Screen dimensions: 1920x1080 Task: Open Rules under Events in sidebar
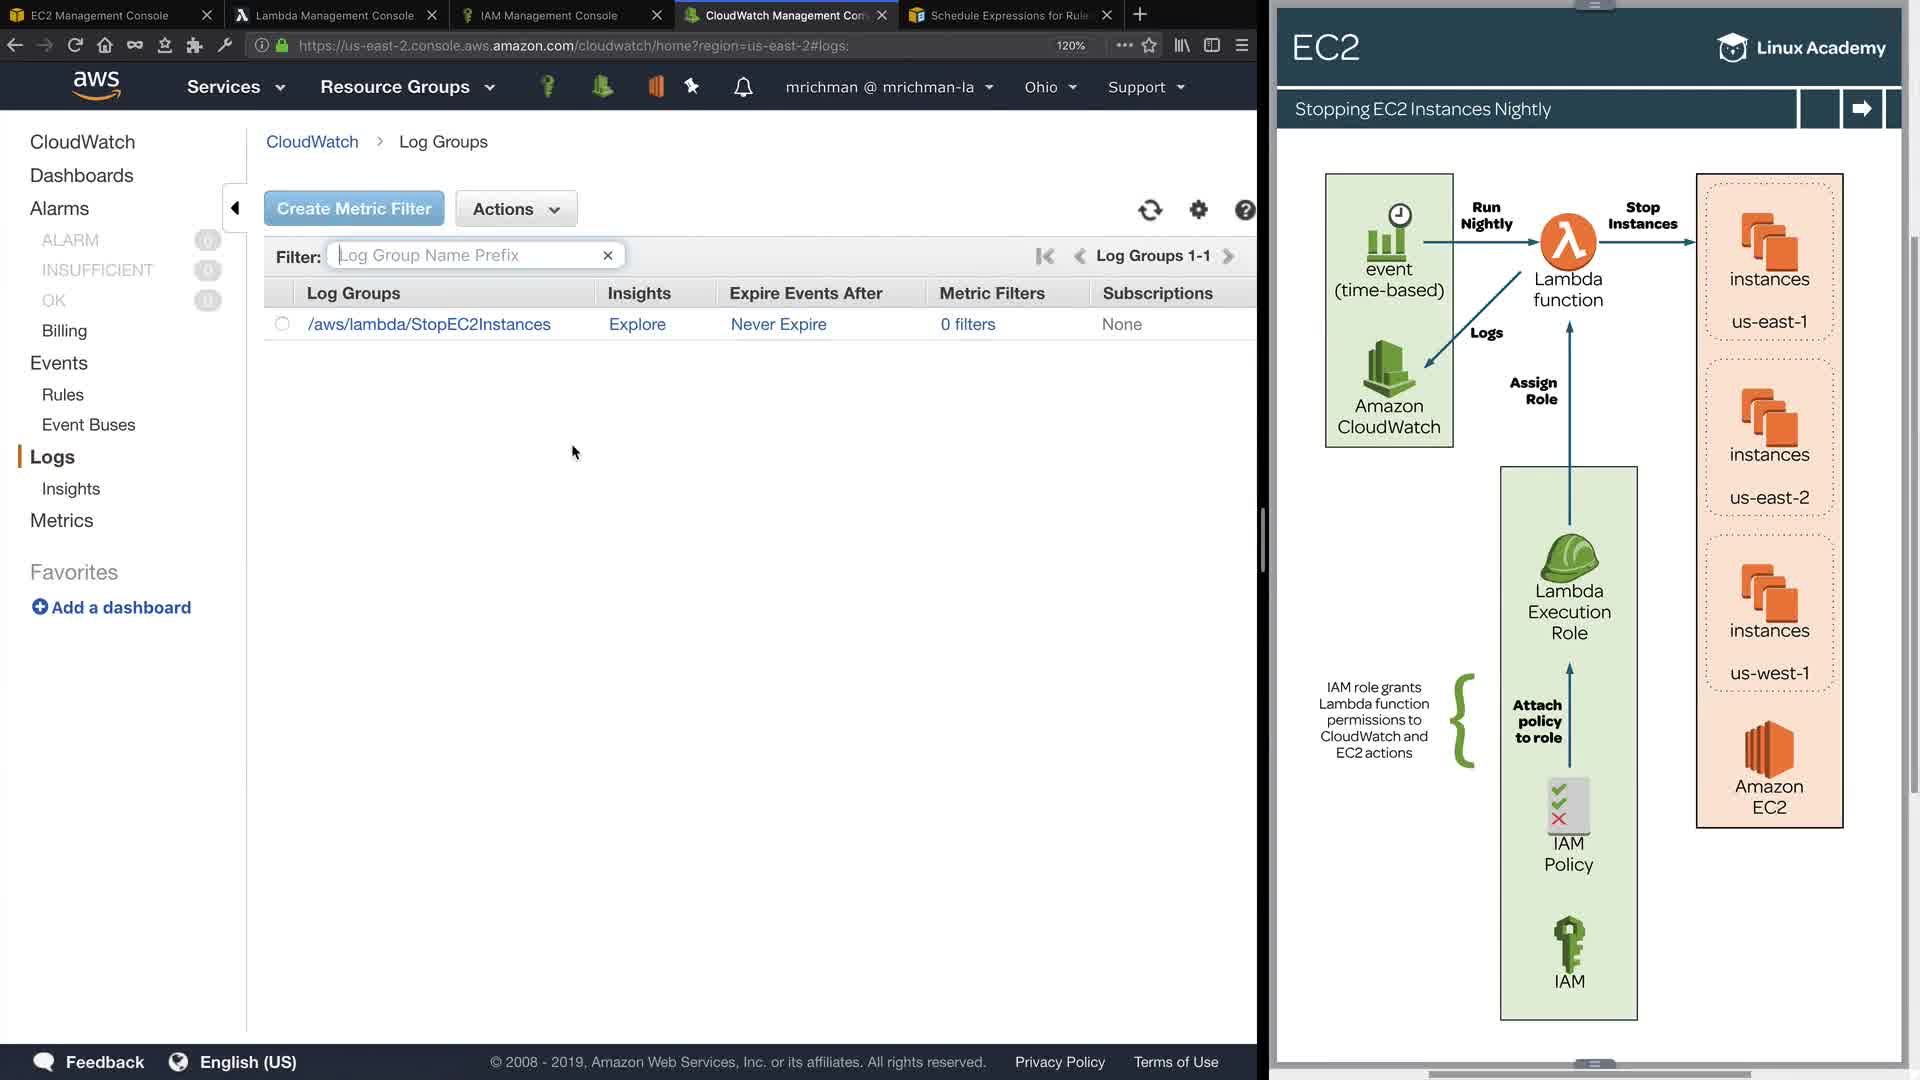62,395
